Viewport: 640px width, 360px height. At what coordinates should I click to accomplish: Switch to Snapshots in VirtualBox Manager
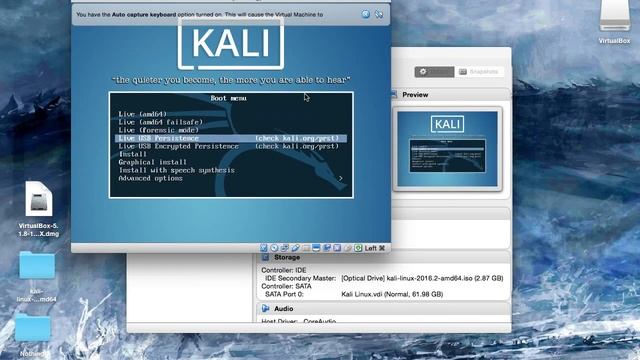(x=479, y=72)
